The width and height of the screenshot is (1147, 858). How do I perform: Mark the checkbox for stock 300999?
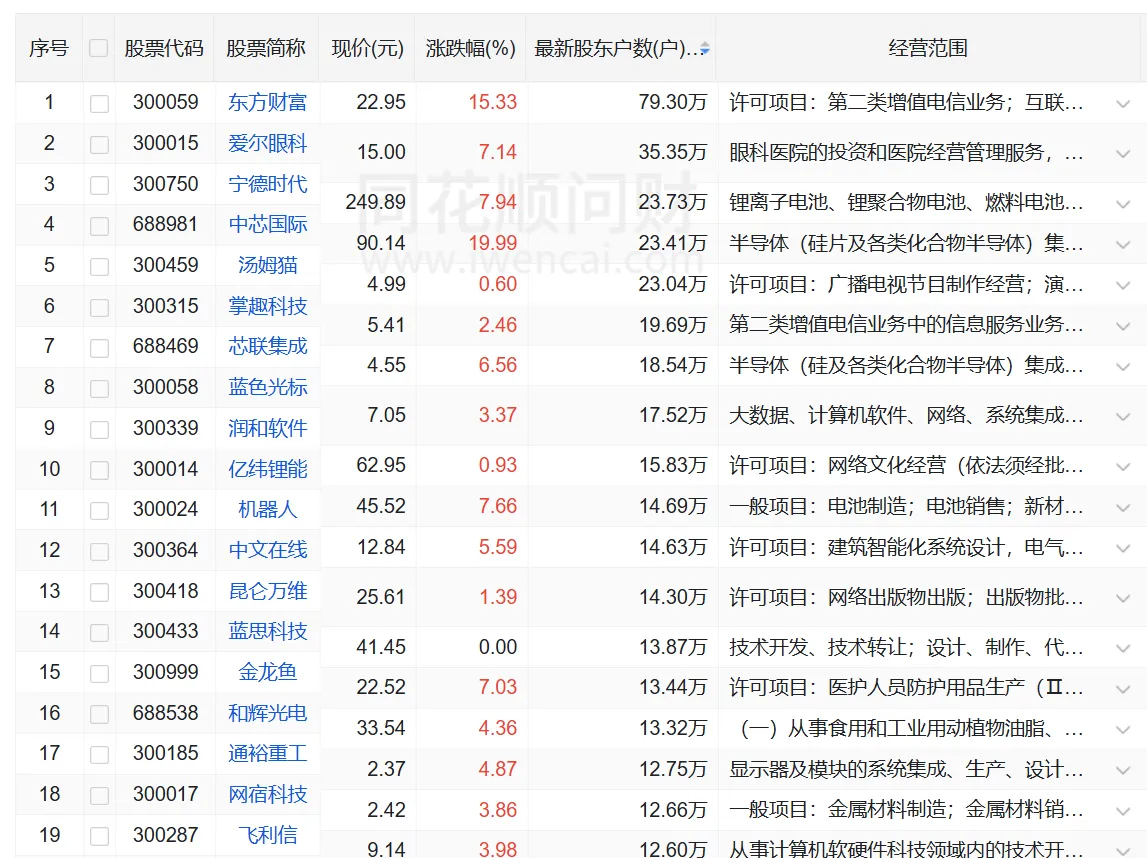tap(99, 673)
